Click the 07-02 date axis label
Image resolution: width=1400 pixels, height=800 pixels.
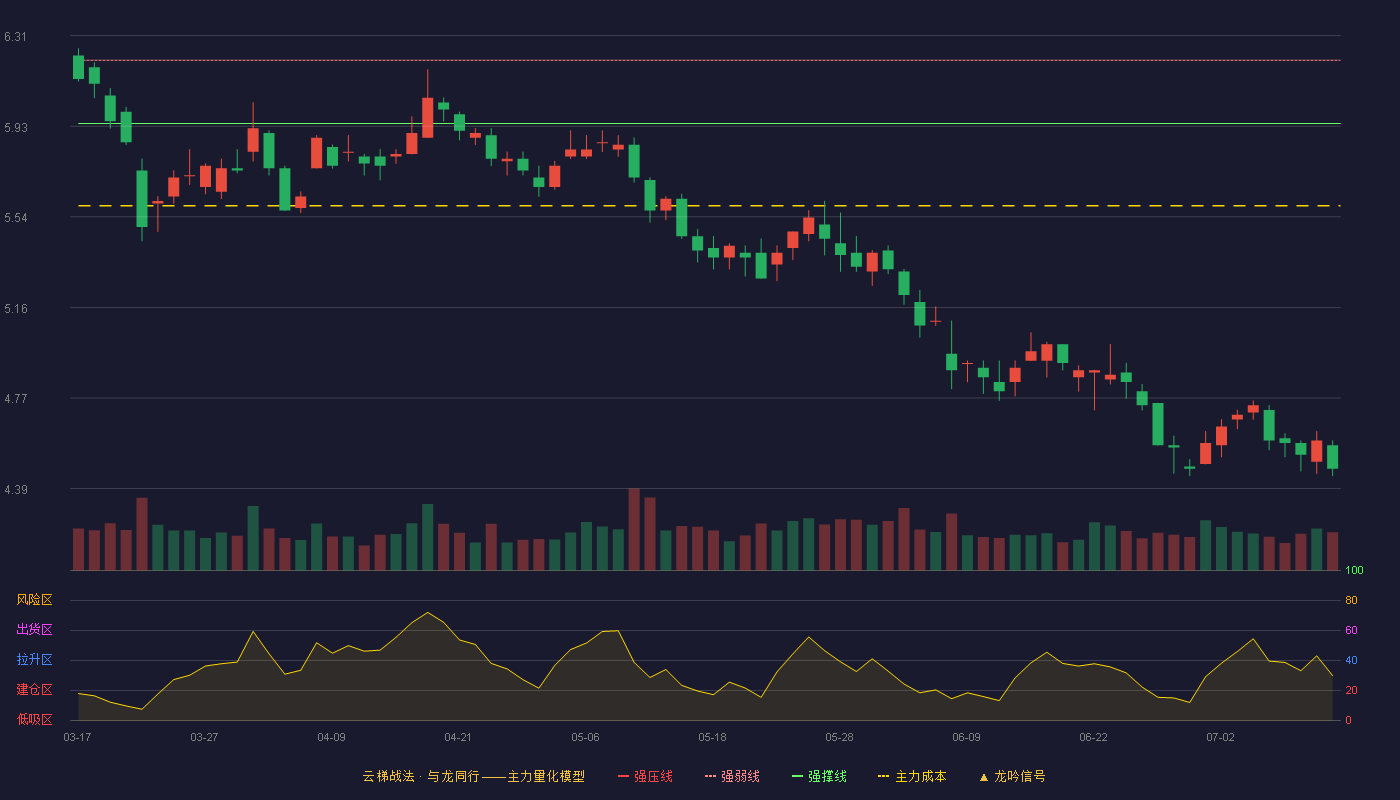(1220, 737)
